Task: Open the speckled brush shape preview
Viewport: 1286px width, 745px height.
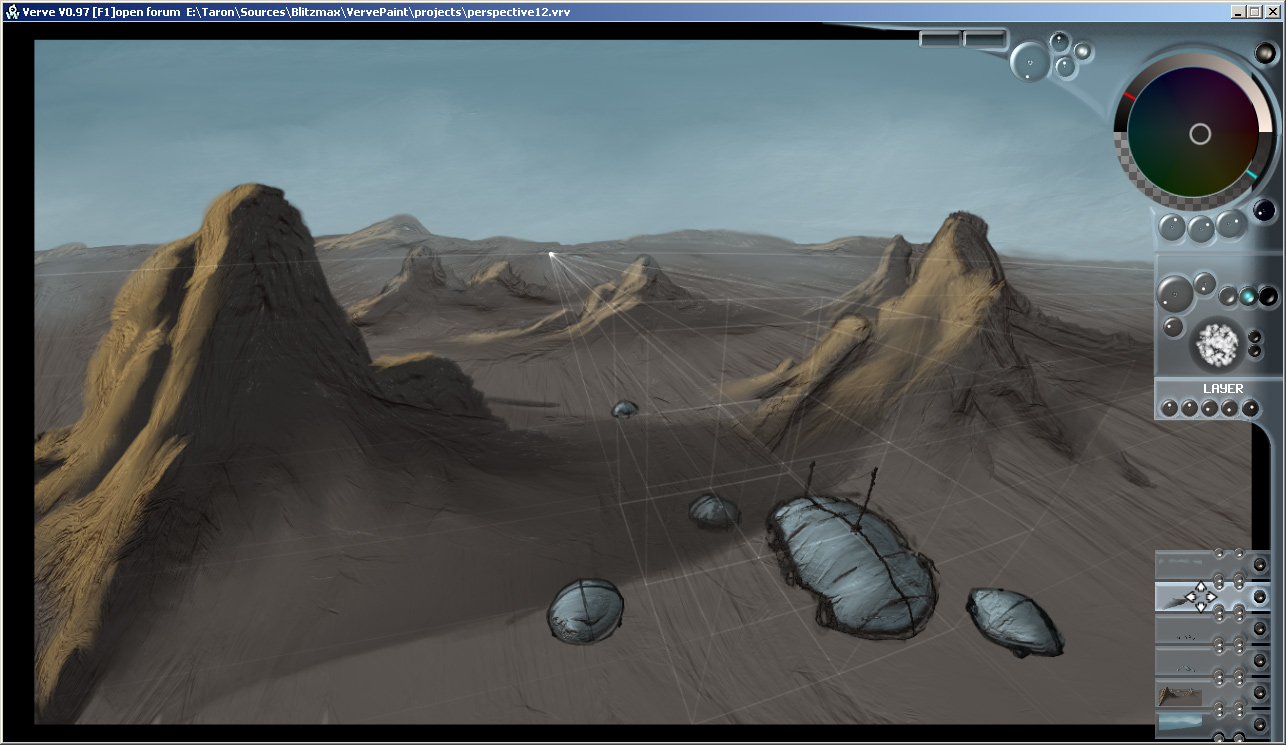Action: 1217,344
